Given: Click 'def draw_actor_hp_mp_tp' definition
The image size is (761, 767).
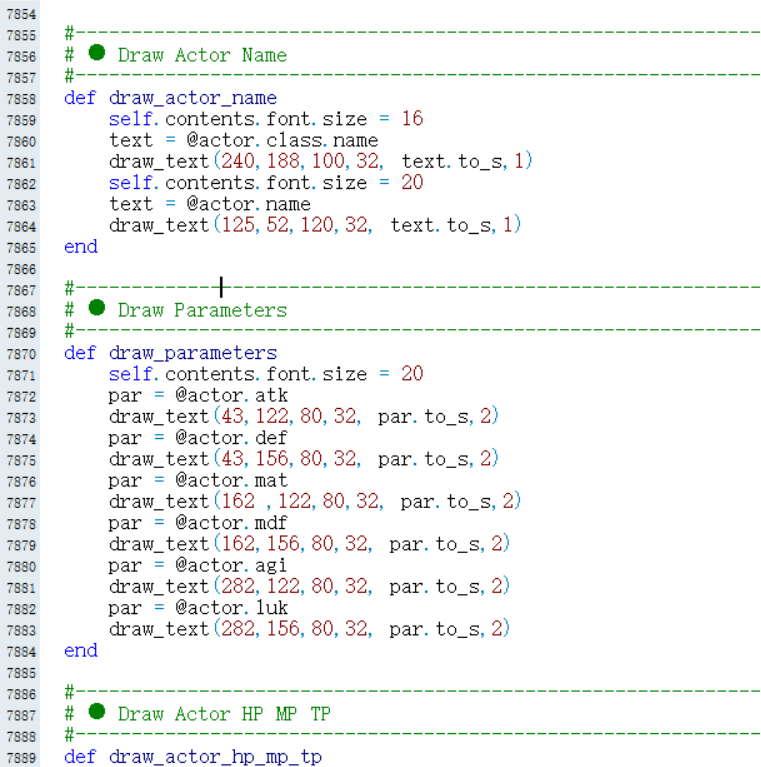Looking at the screenshot, I should coord(193,757).
